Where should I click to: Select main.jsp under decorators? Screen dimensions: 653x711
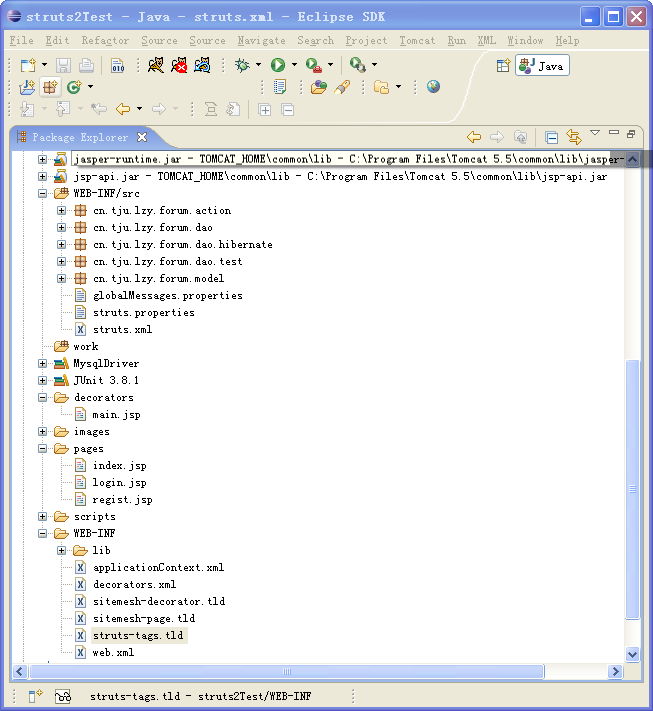click(117, 414)
